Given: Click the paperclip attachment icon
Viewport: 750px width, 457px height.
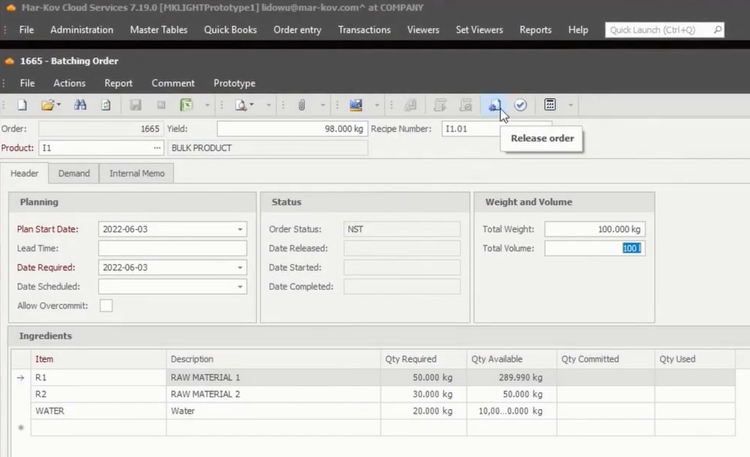Looking at the screenshot, I should tap(300, 105).
